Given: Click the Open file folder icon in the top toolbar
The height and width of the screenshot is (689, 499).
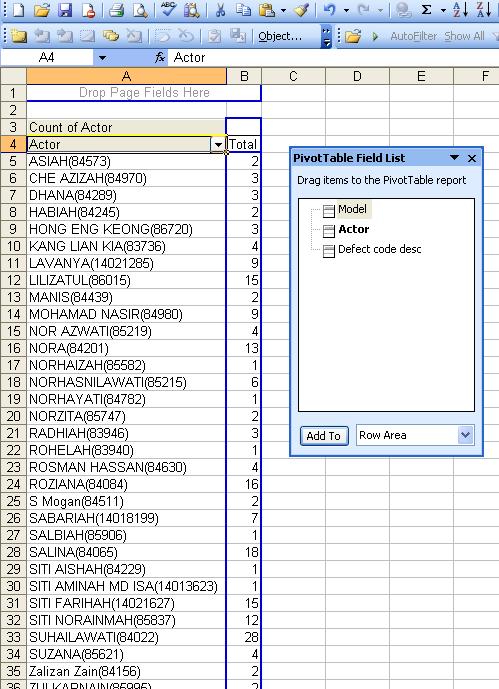Looking at the screenshot, I should tap(42, 10).
